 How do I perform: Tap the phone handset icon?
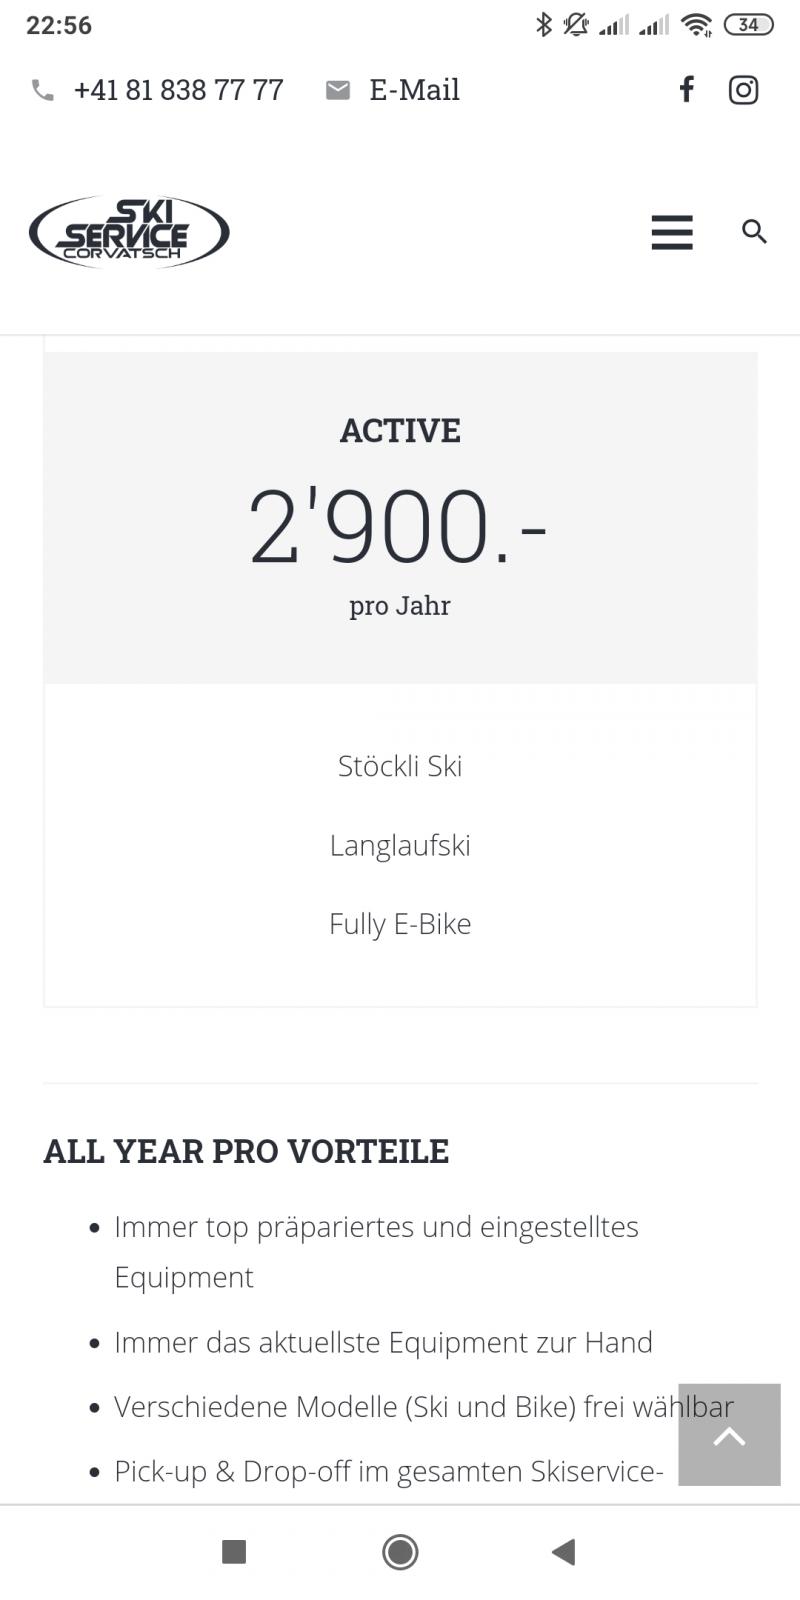(x=43, y=90)
